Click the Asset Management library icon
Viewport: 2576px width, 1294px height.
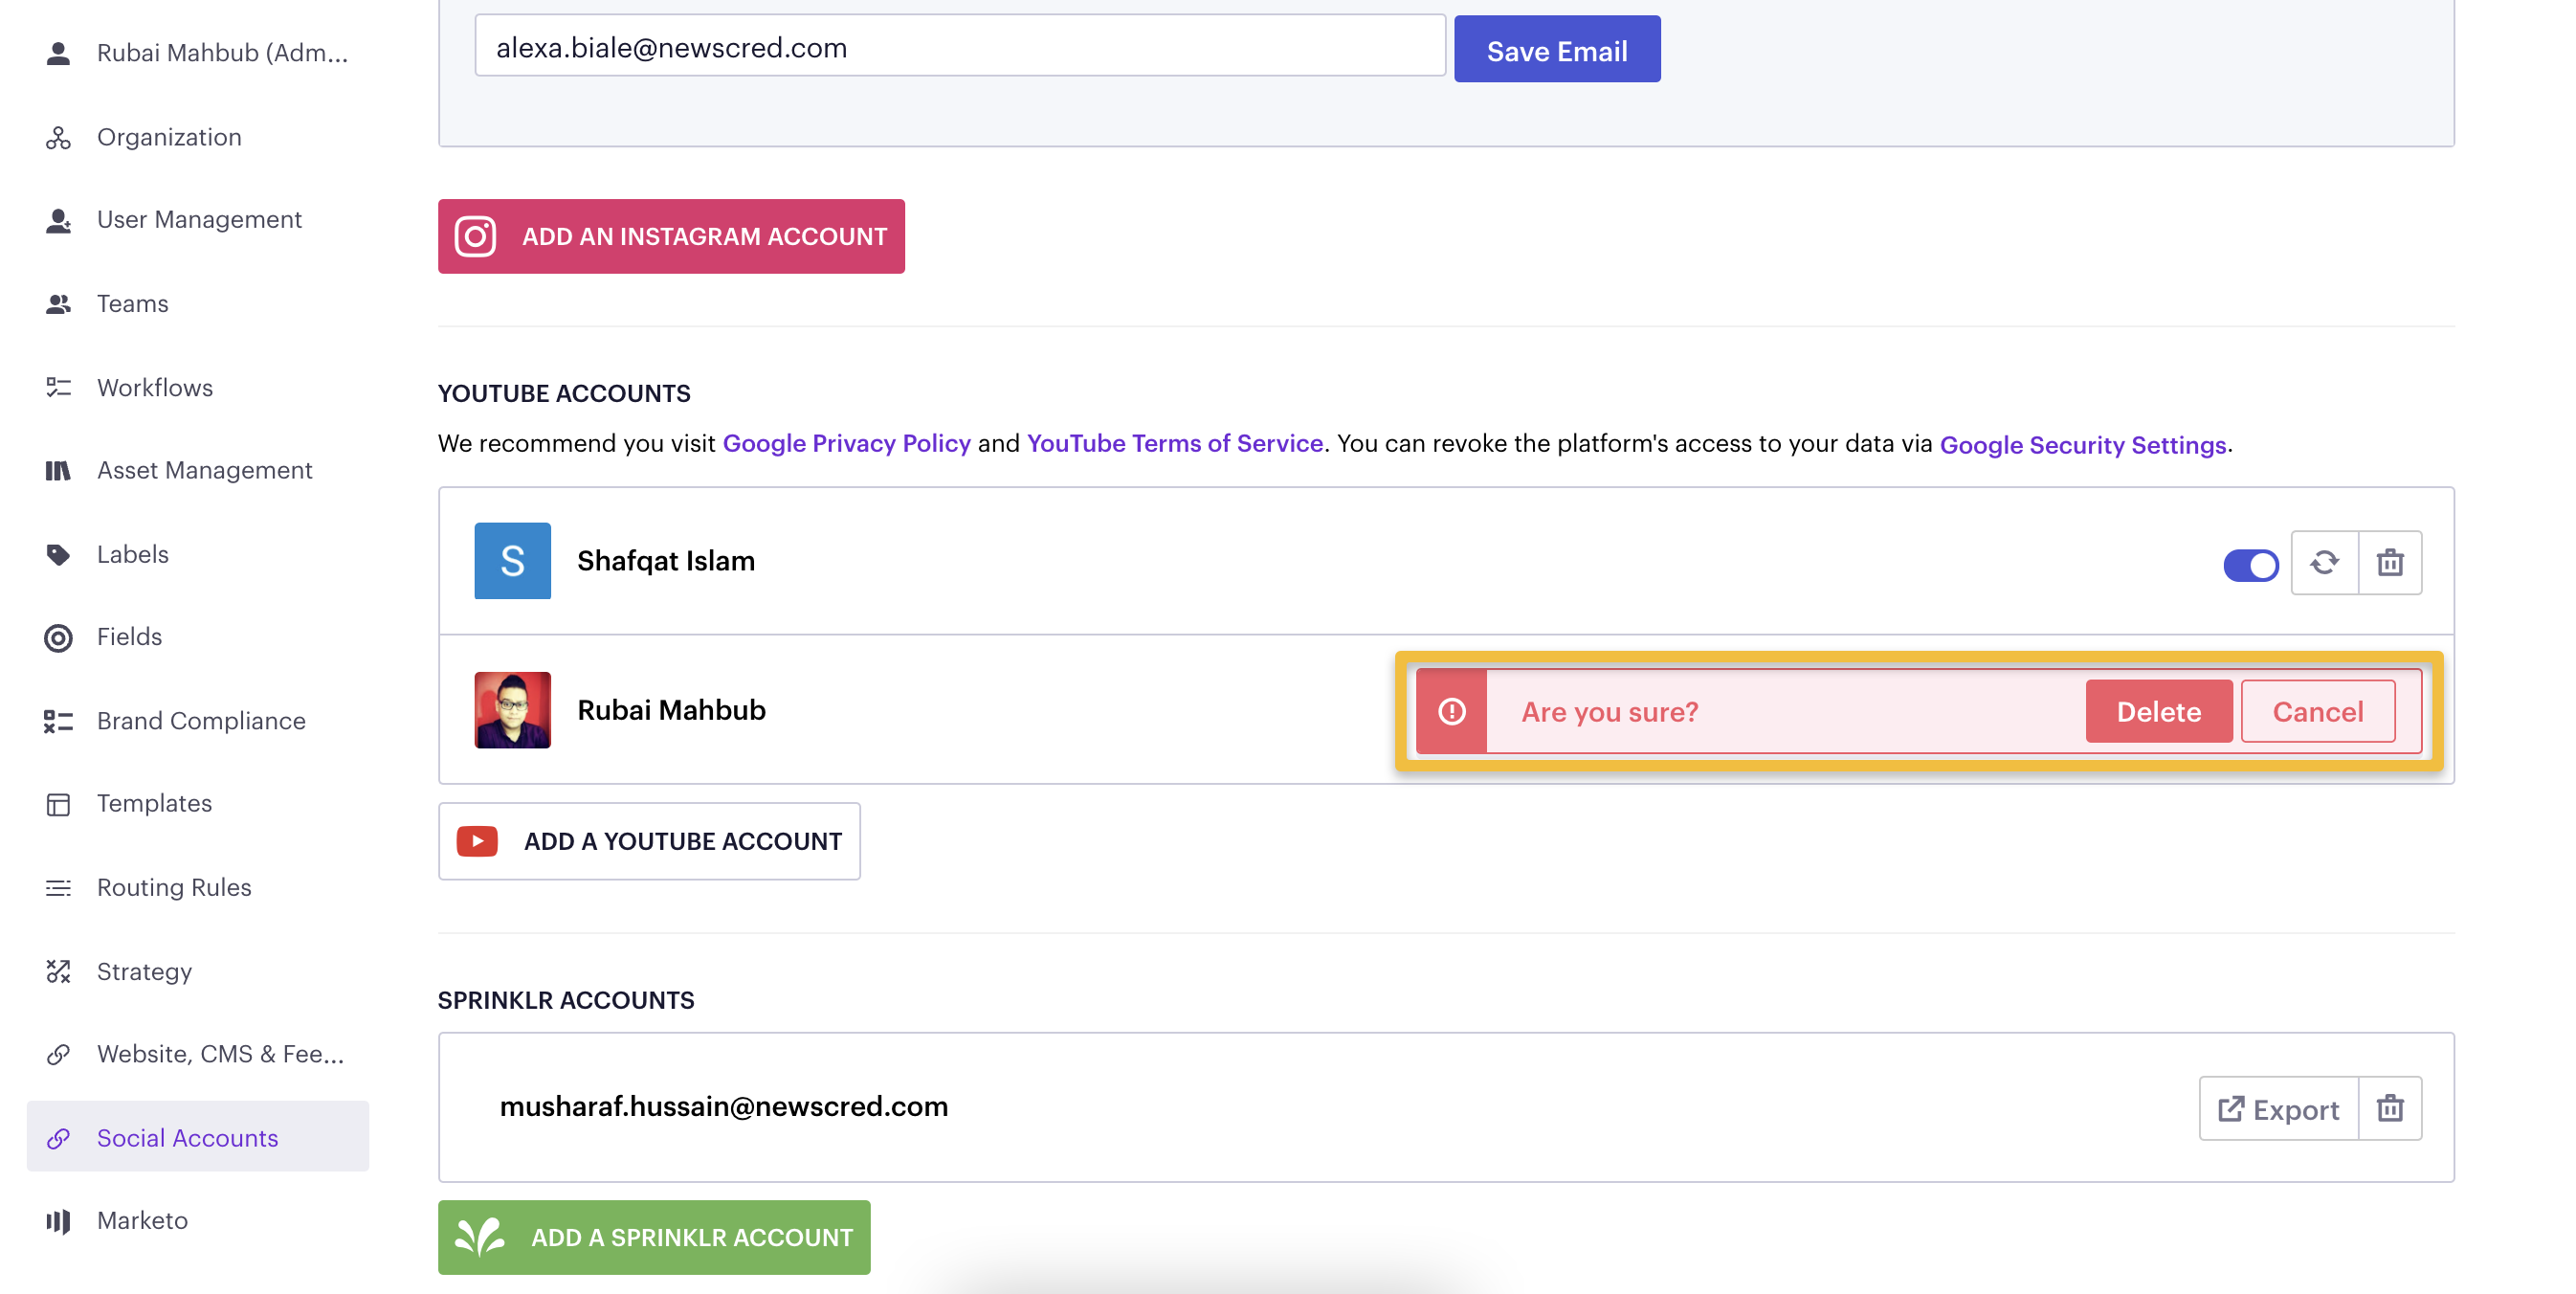(58, 470)
